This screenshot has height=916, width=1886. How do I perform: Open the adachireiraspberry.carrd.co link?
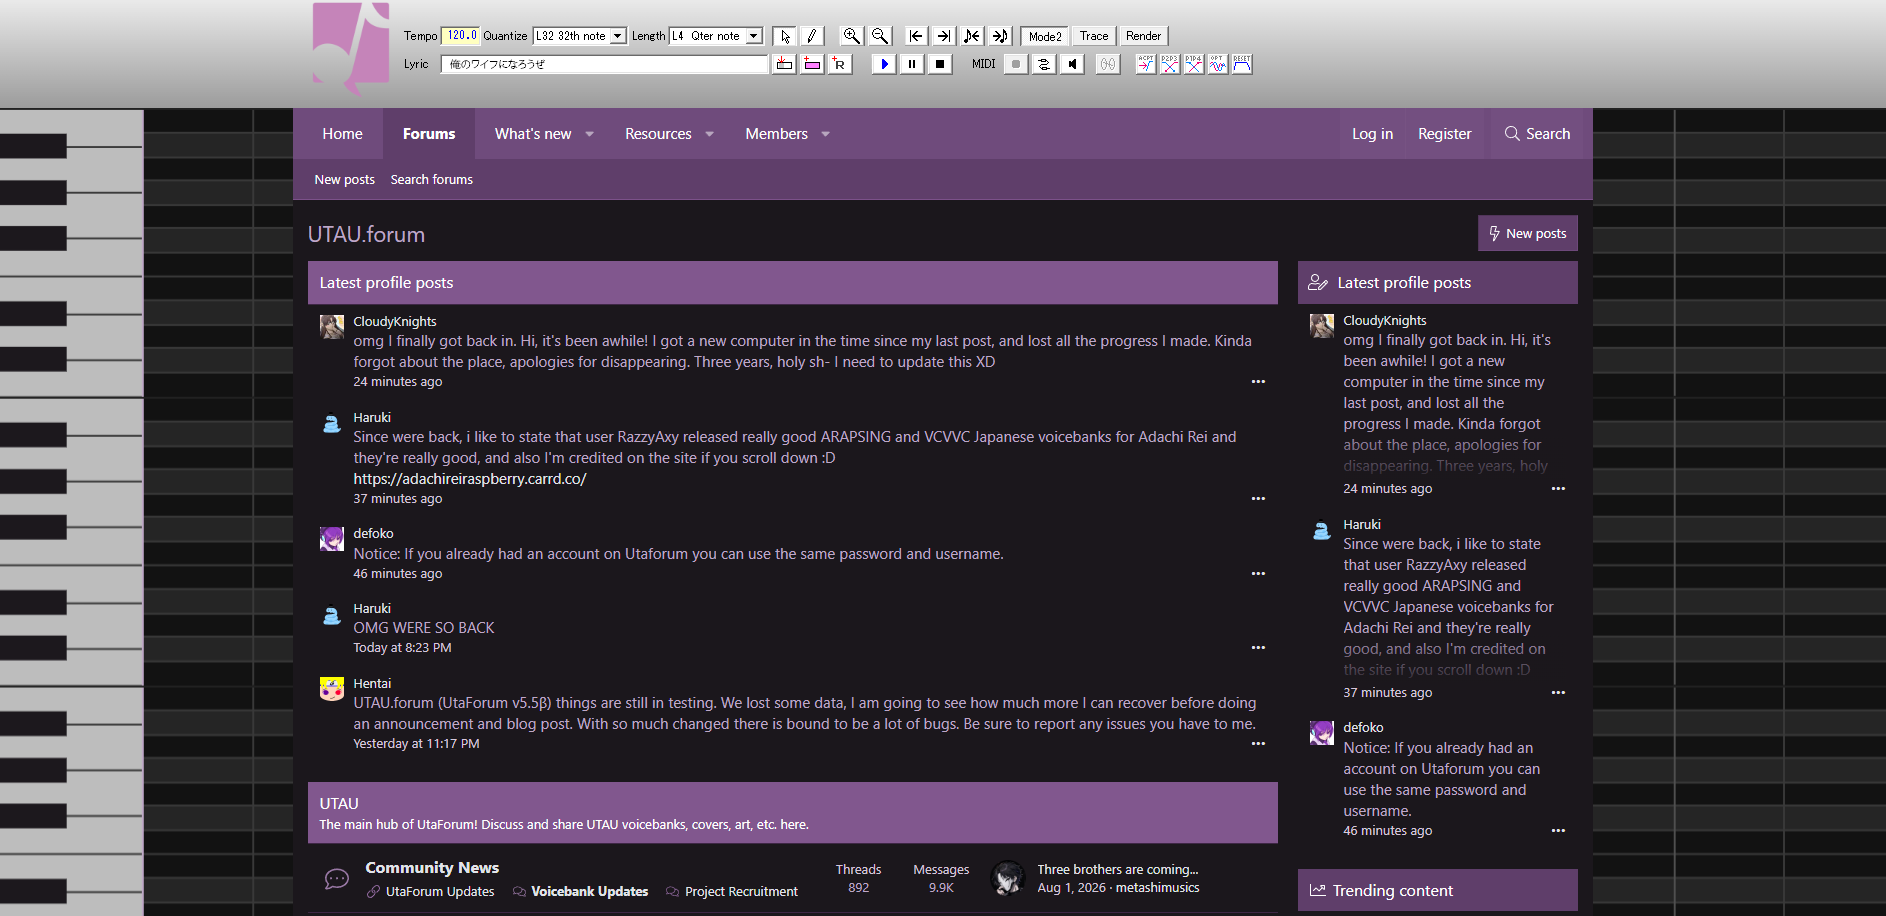470,479
